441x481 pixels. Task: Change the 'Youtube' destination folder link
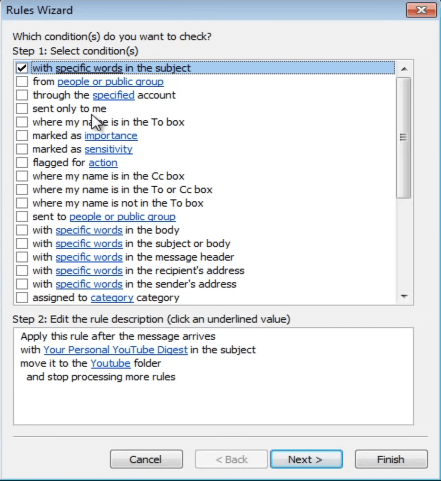pos(110,363)
